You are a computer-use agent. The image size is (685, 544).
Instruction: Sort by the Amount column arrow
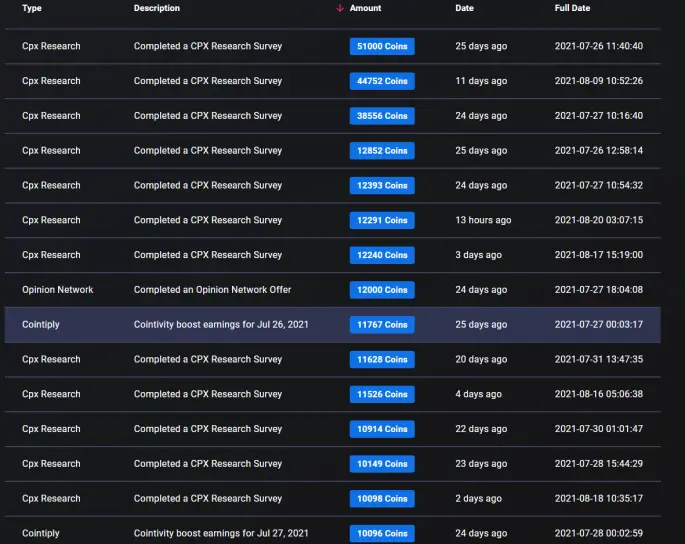coord(339,8)
